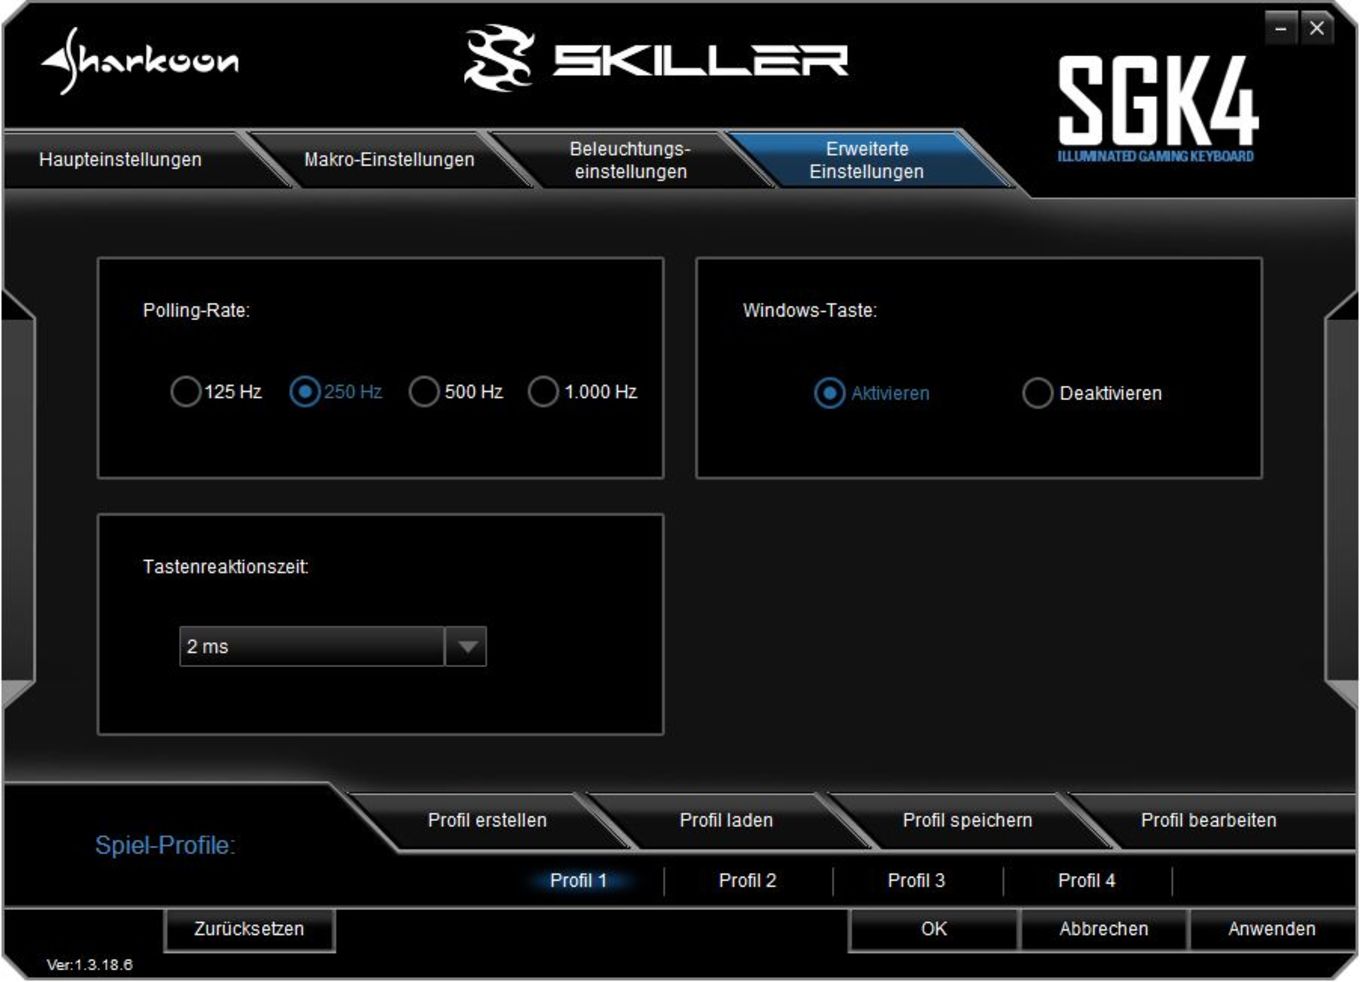The width and height of the screenshot is (1360, 982).
Task: Open the Tastenreaktionszeit dropdown arrow
Action: [x=466, y=646]
